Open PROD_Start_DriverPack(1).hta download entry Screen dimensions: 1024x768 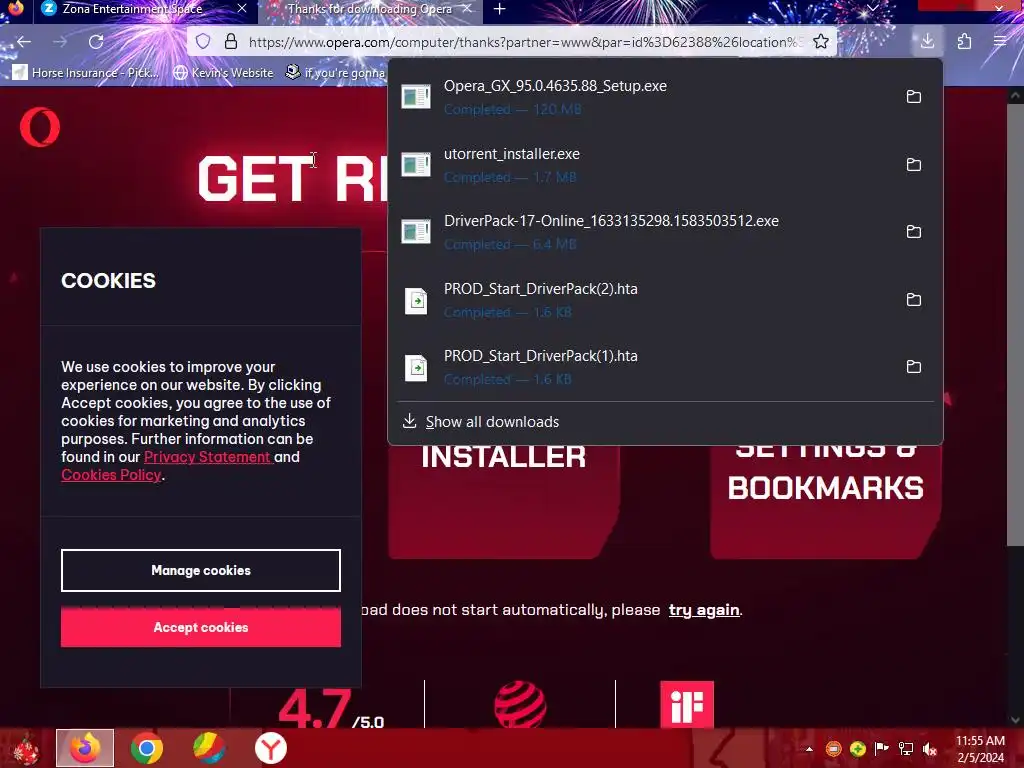[x=643, y=367]
